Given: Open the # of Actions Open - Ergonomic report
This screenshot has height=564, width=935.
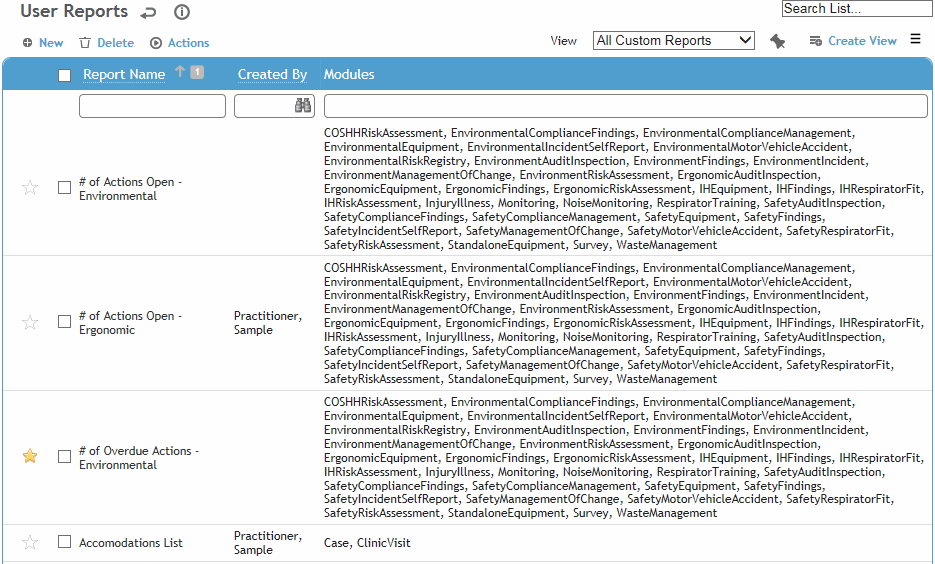Looking at the screenshot, I should (x=131, y=323).
